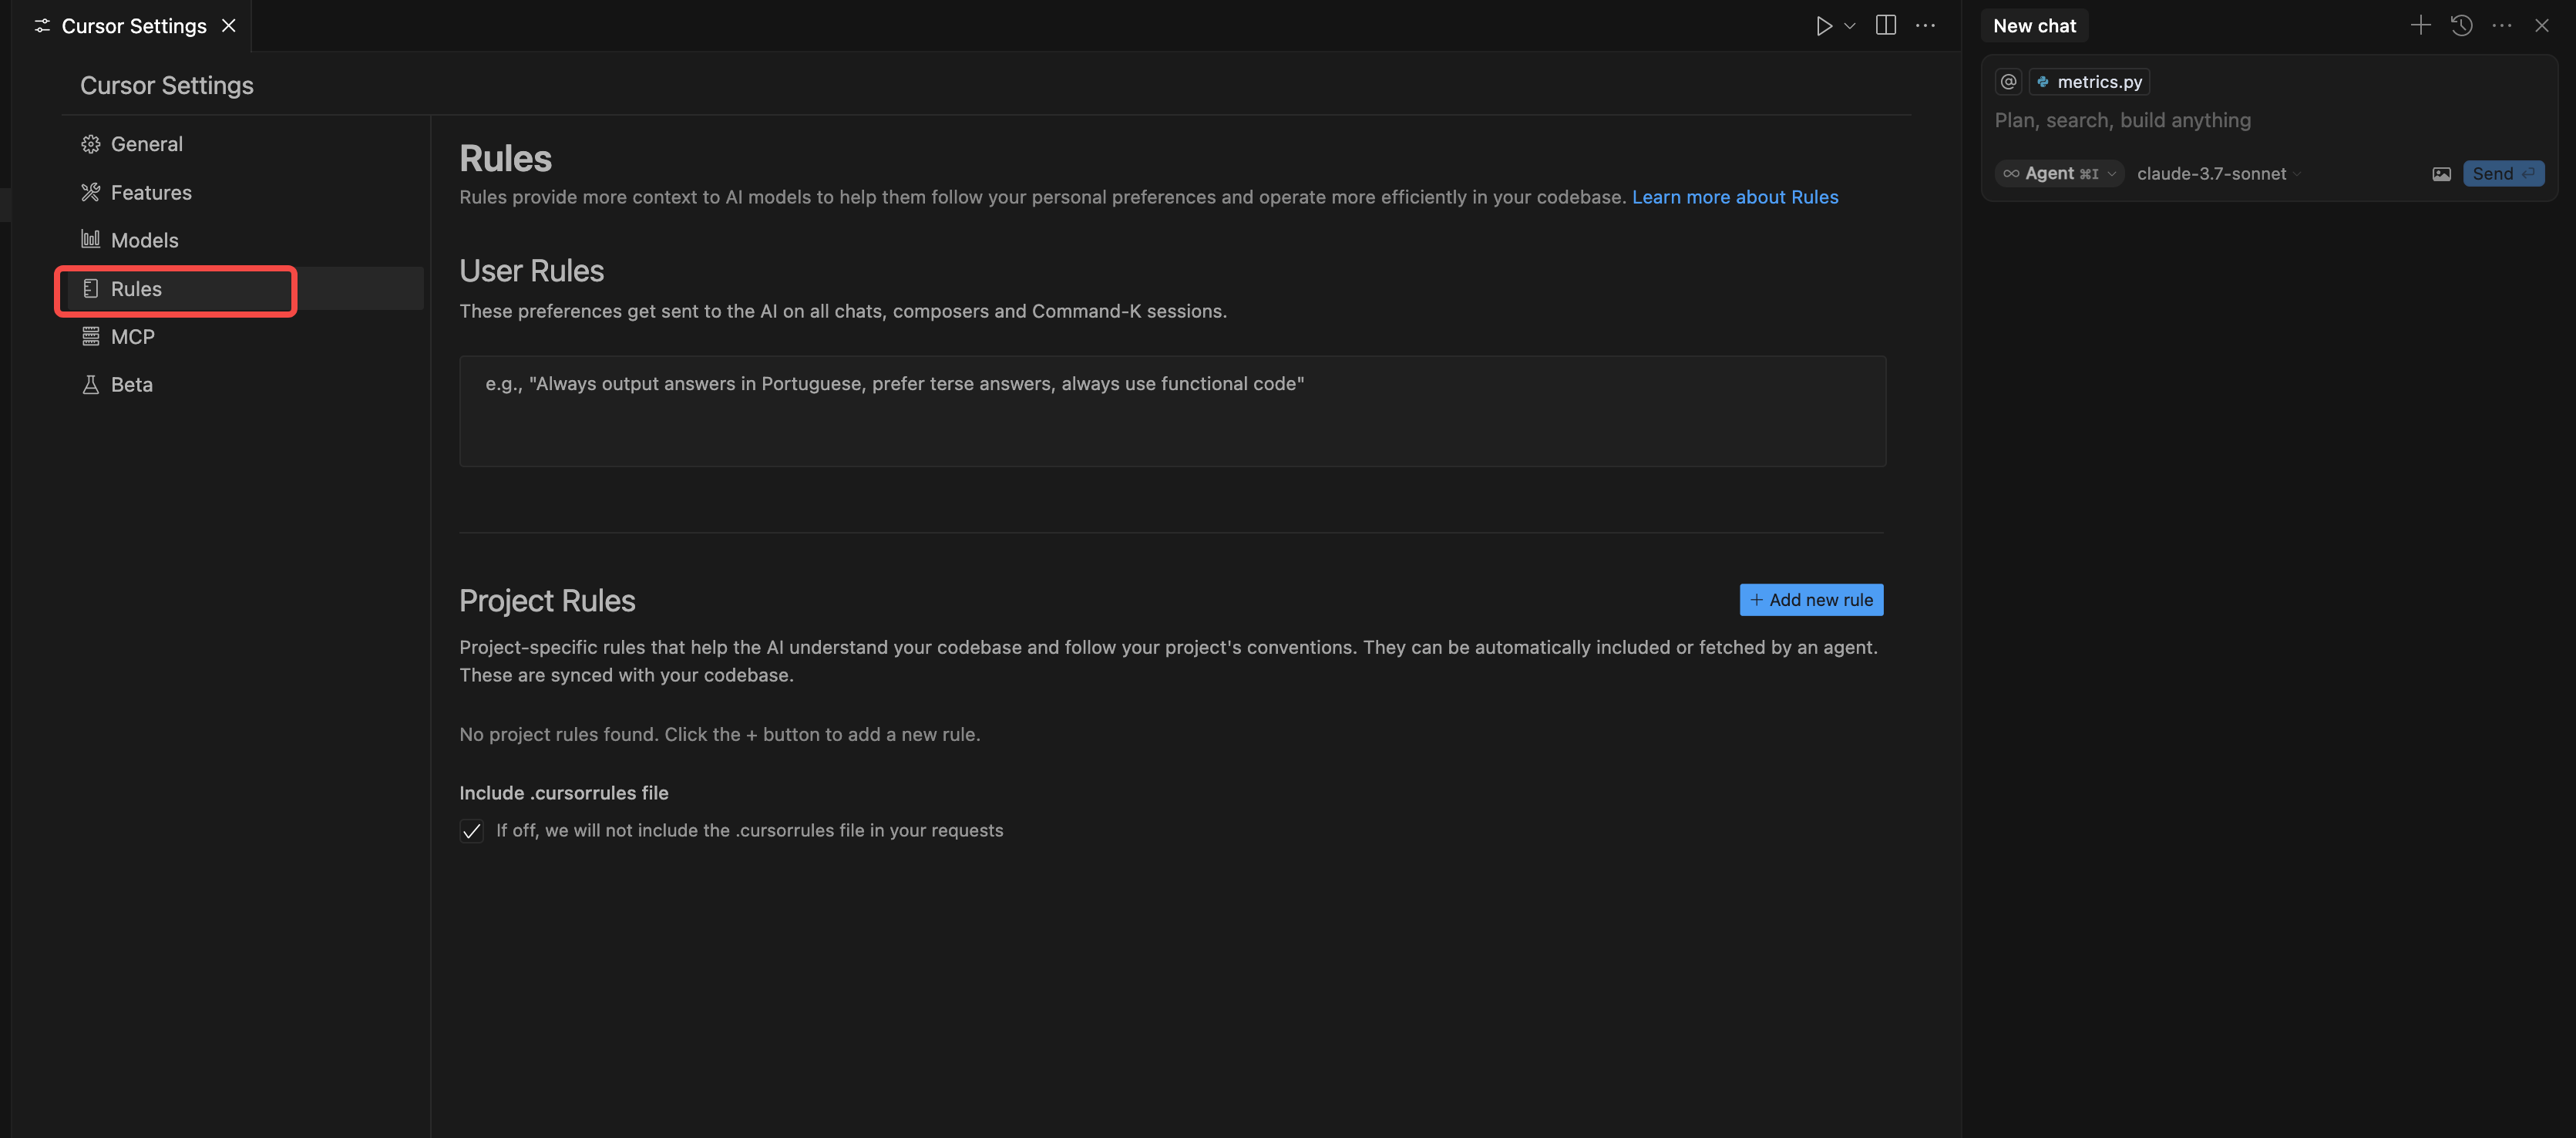This screenshot has height=1138, width=2576.
Task: Click the Cursor Settings tab sliders icon
Action: (x=42, y=26)
